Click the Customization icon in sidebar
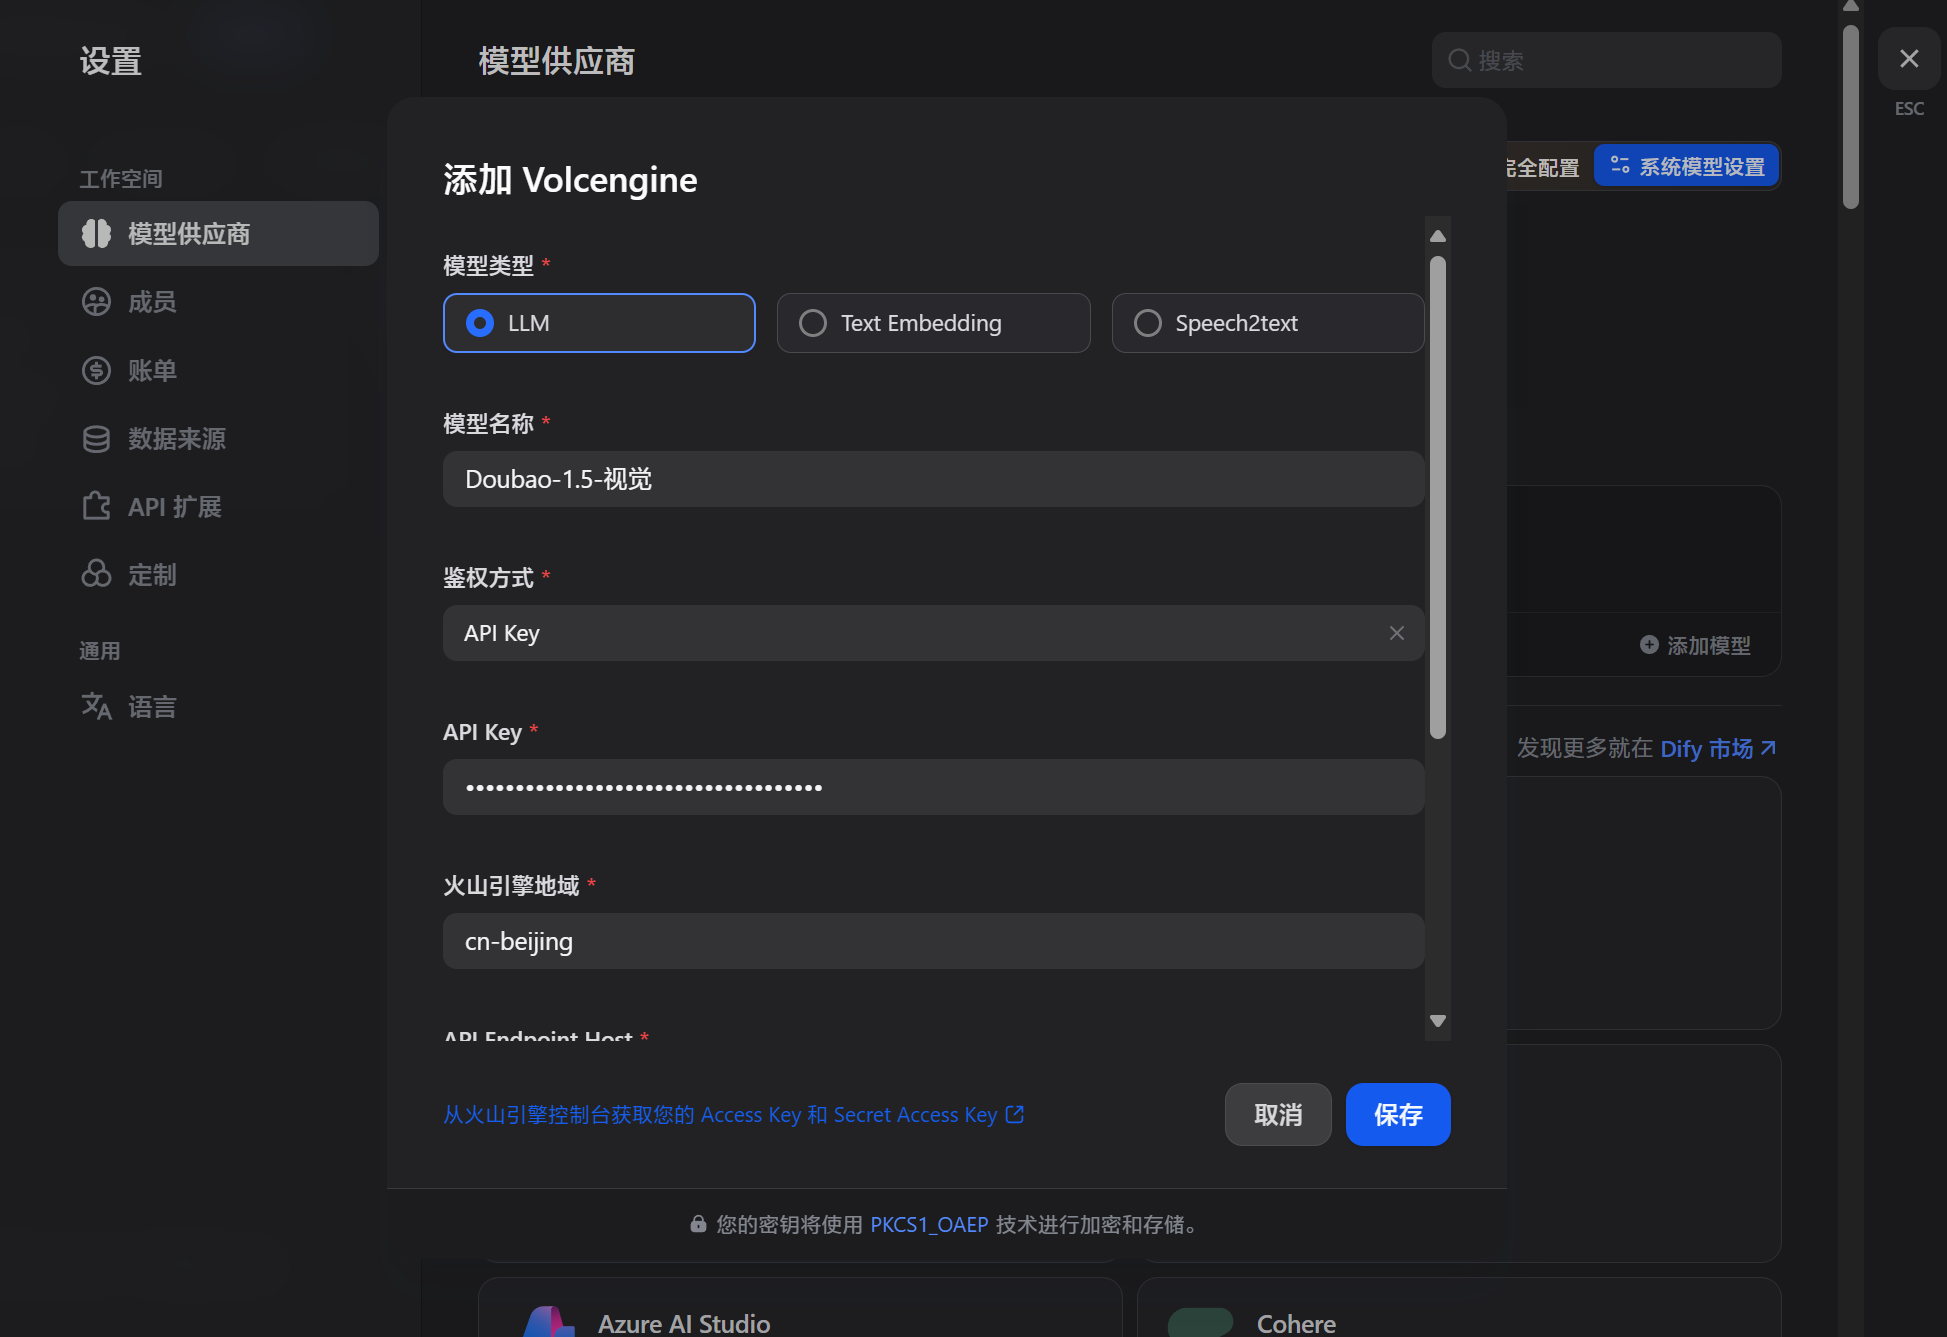 point(96,574)
